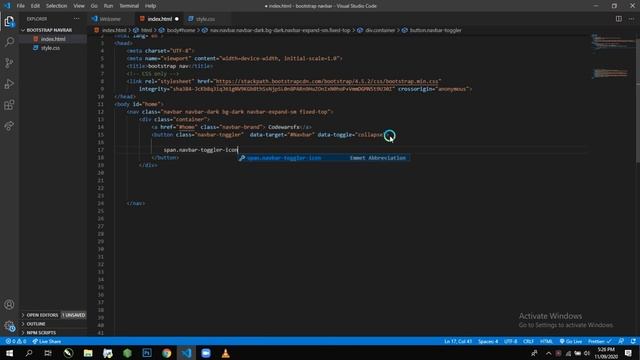This screenshot has width=640, height=360.
Task: Click the feedback icon in status bar
Action: tap(621, 341)
